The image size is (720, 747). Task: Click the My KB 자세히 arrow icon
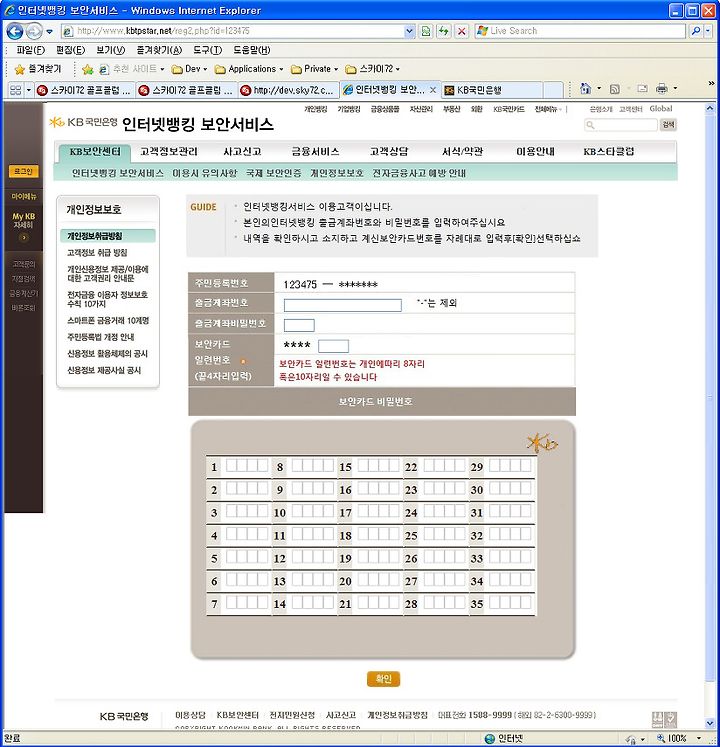pos(23,238)
